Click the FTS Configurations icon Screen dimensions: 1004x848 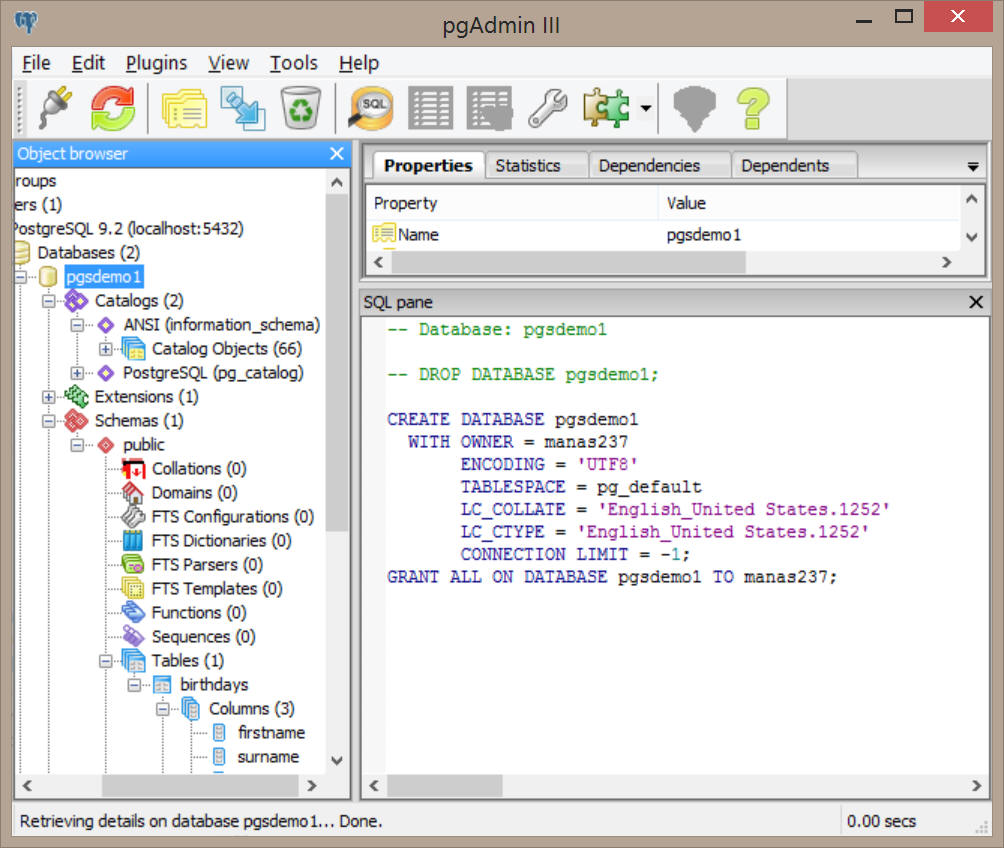pos(133,516)
